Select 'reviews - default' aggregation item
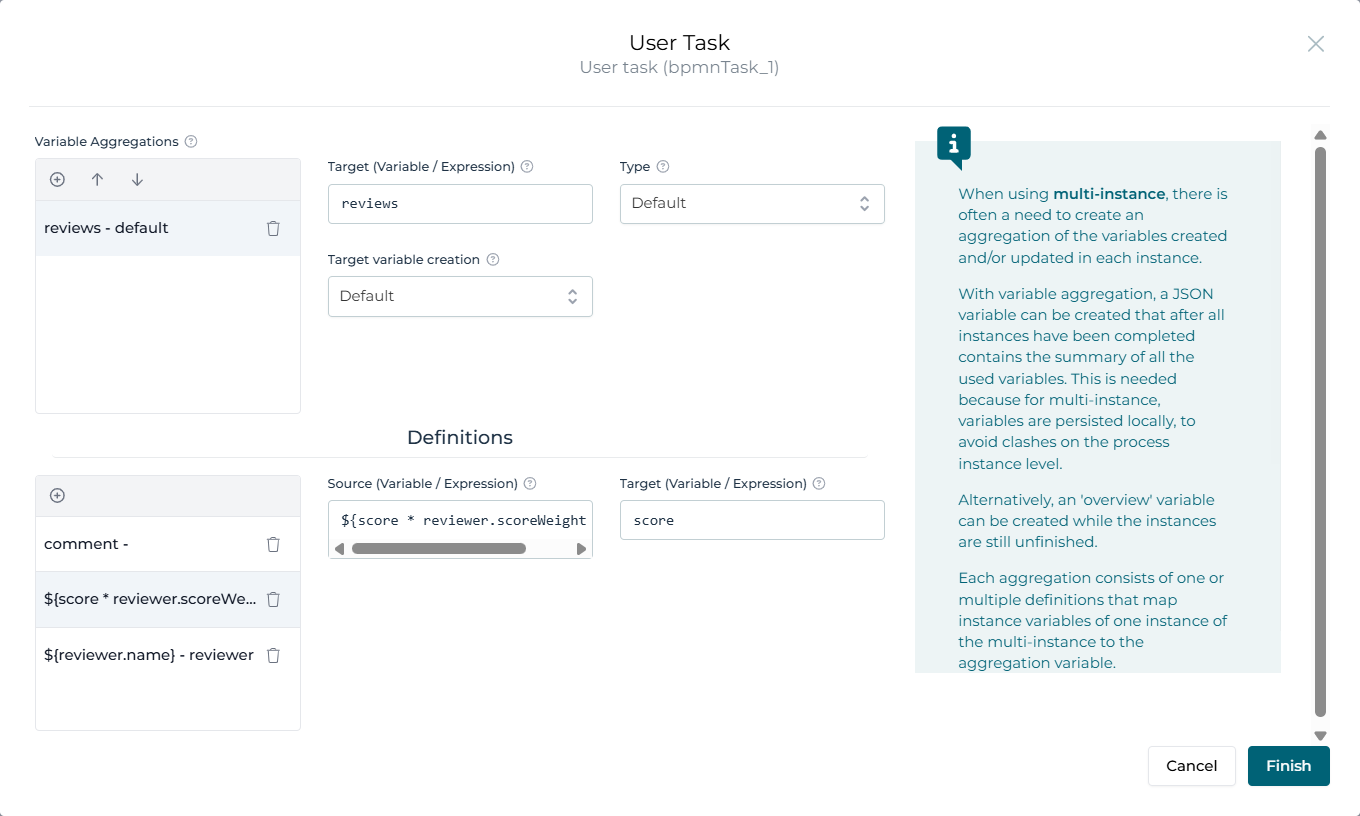 point(140,228)
